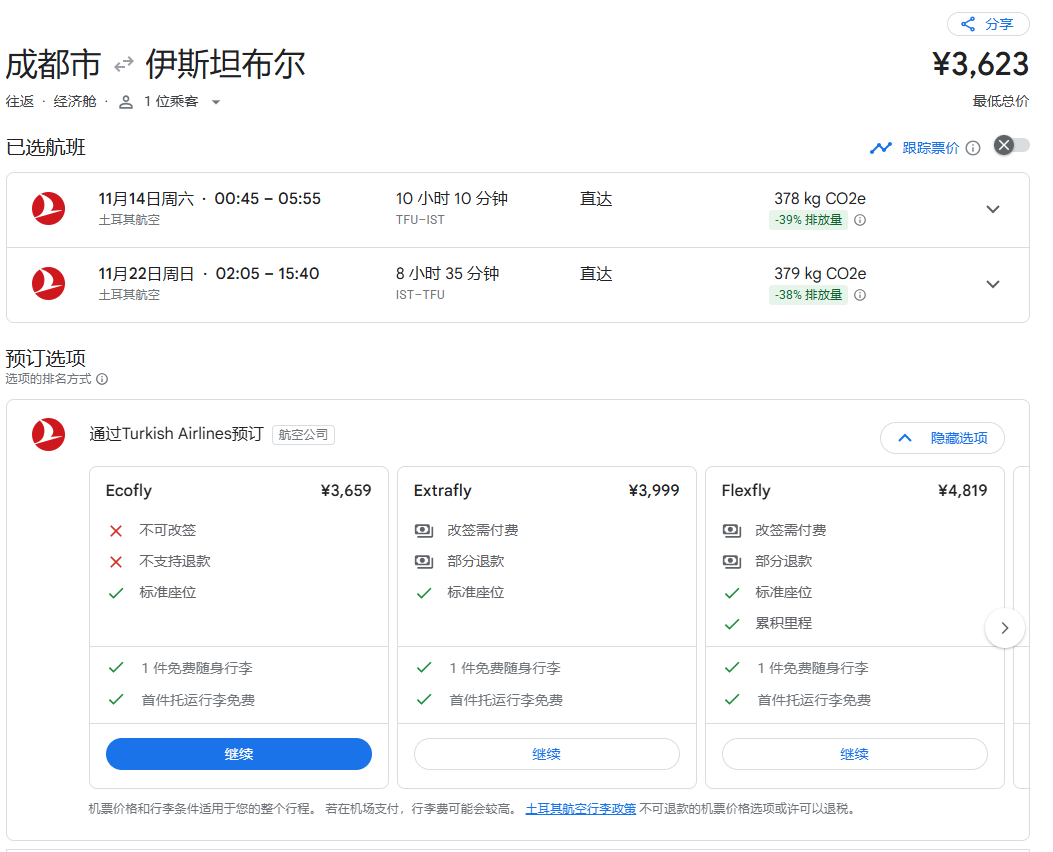Click red X icon beside 不支持退款
This screenshot has width=1053, height=852.
116,562
